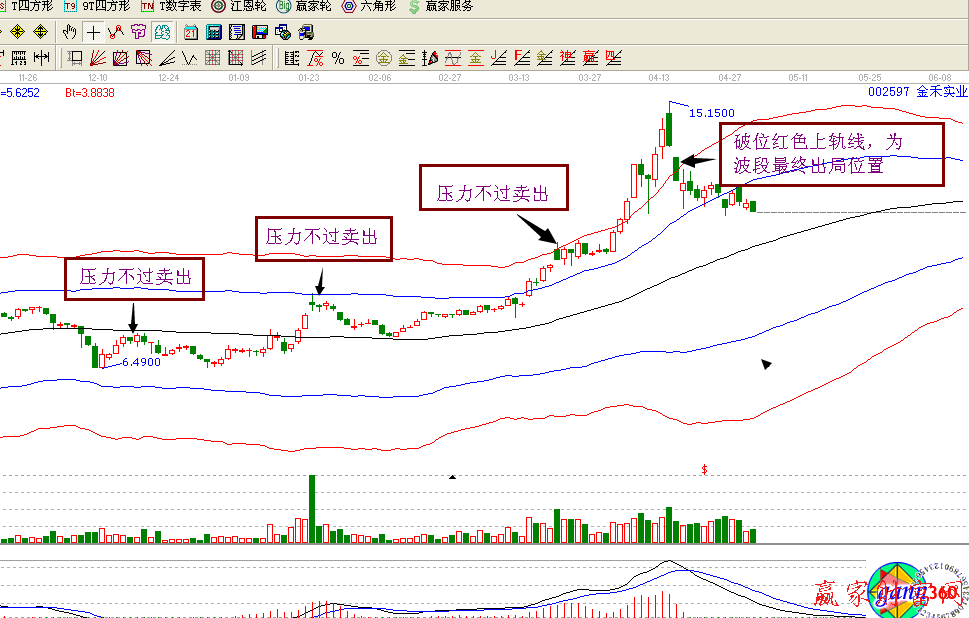Image resolution: width=969 pixels, height=618 pixels.
Task: Click the floppy disk save icon
Action: point(259,32)
